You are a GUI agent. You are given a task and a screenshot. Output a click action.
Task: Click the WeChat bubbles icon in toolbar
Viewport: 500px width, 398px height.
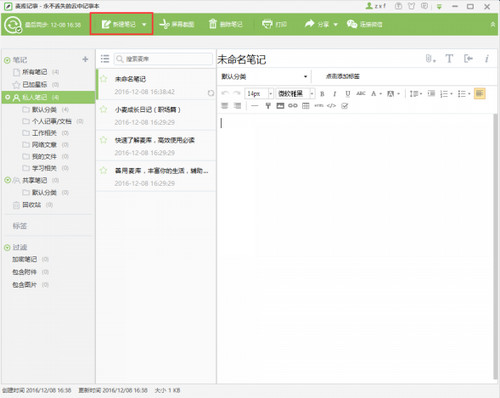click(352, 24)
